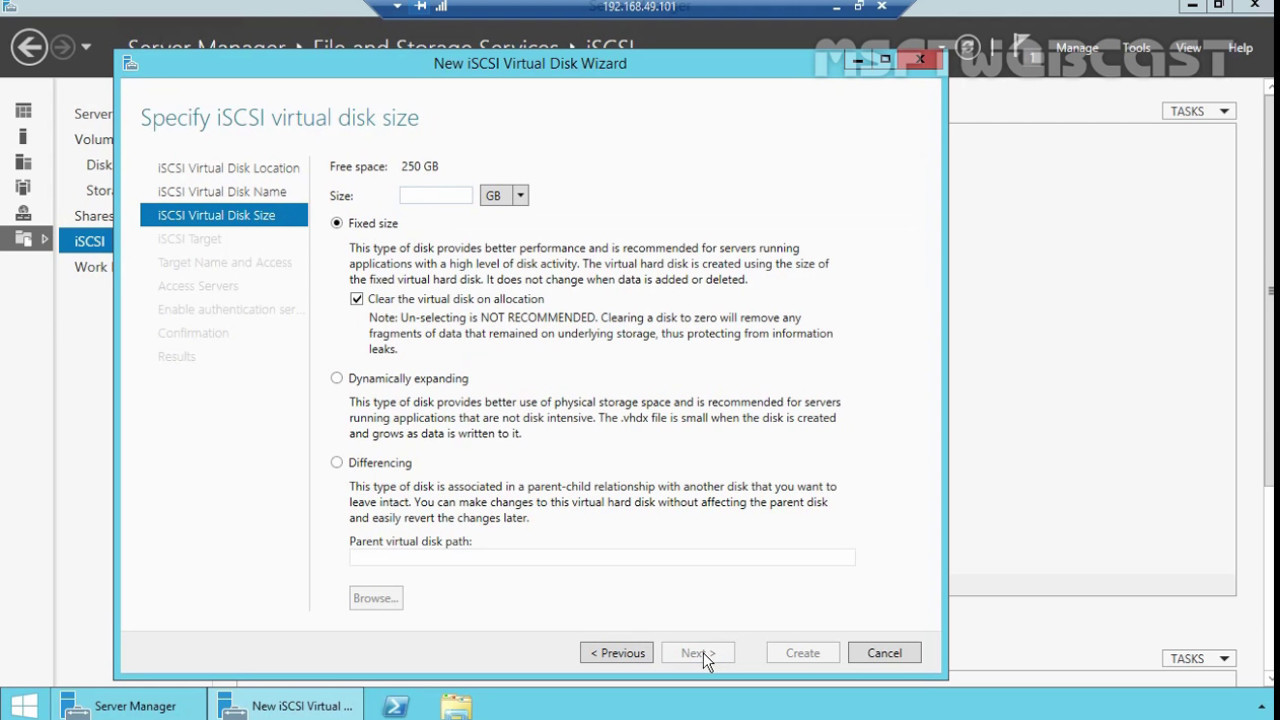1280x720 pixels.
Task: Select the Fixed size radio button
Action: [x=337, y=223]
